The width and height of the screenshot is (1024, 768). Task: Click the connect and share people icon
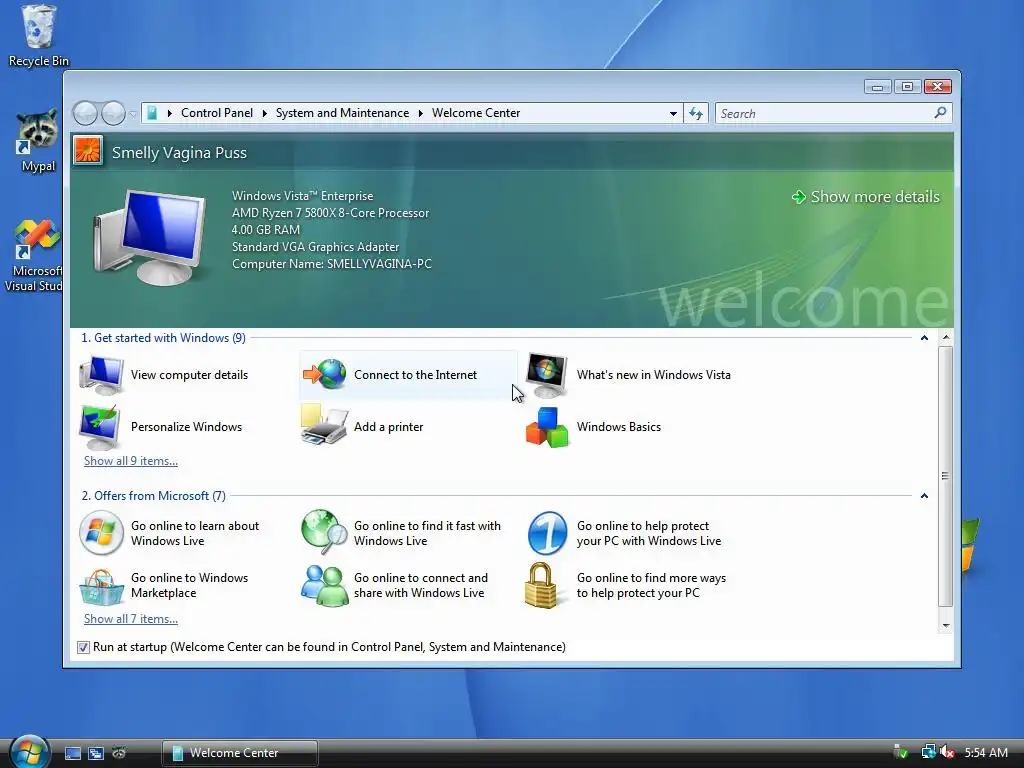(325, 586)
